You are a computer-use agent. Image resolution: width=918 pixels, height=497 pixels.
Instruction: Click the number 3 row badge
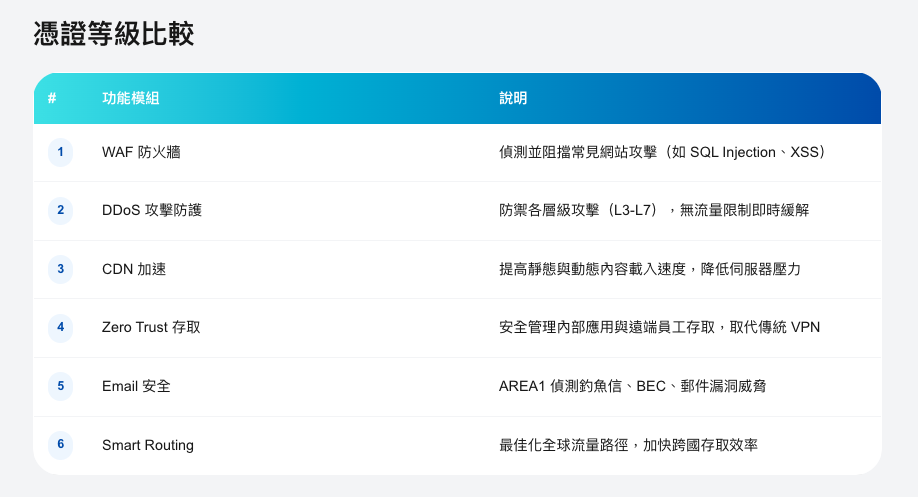(x=60, y=269)
